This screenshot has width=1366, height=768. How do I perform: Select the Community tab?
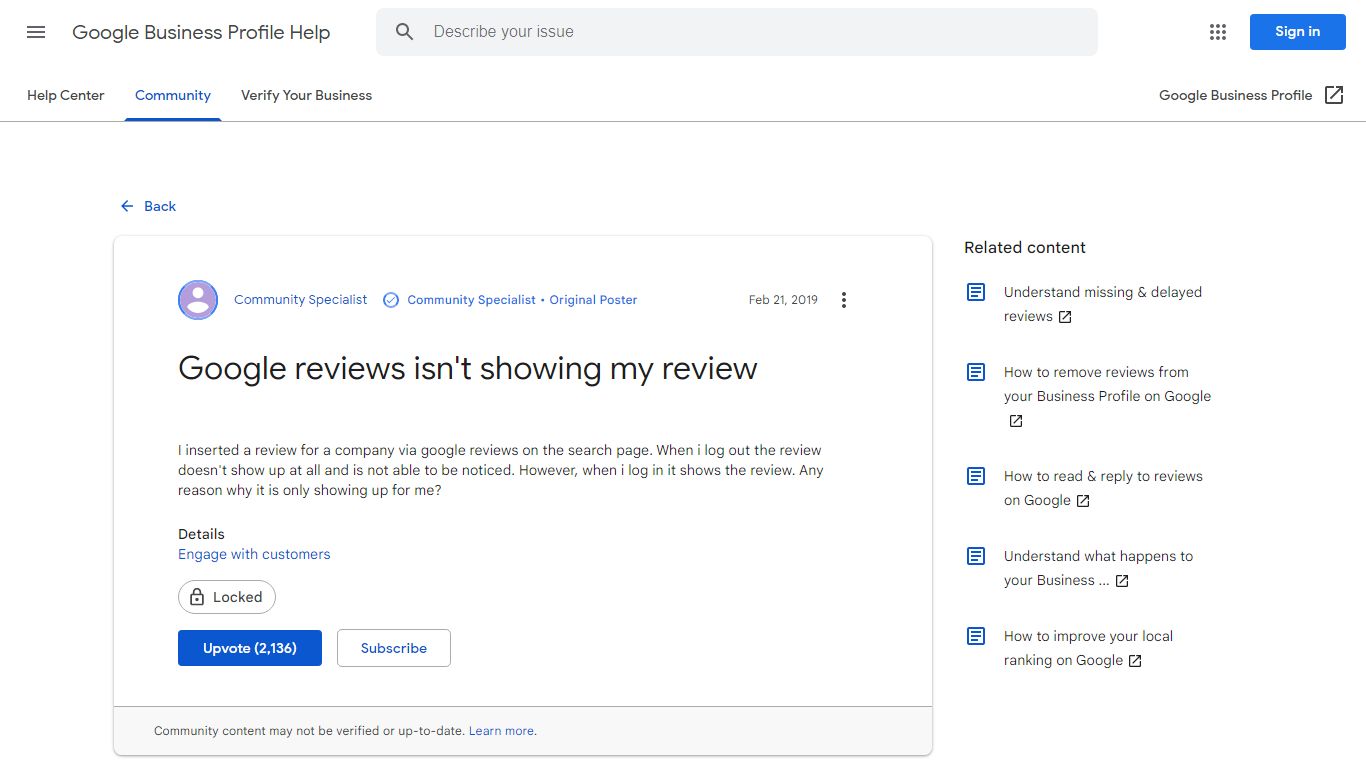(x=173, y=95)
